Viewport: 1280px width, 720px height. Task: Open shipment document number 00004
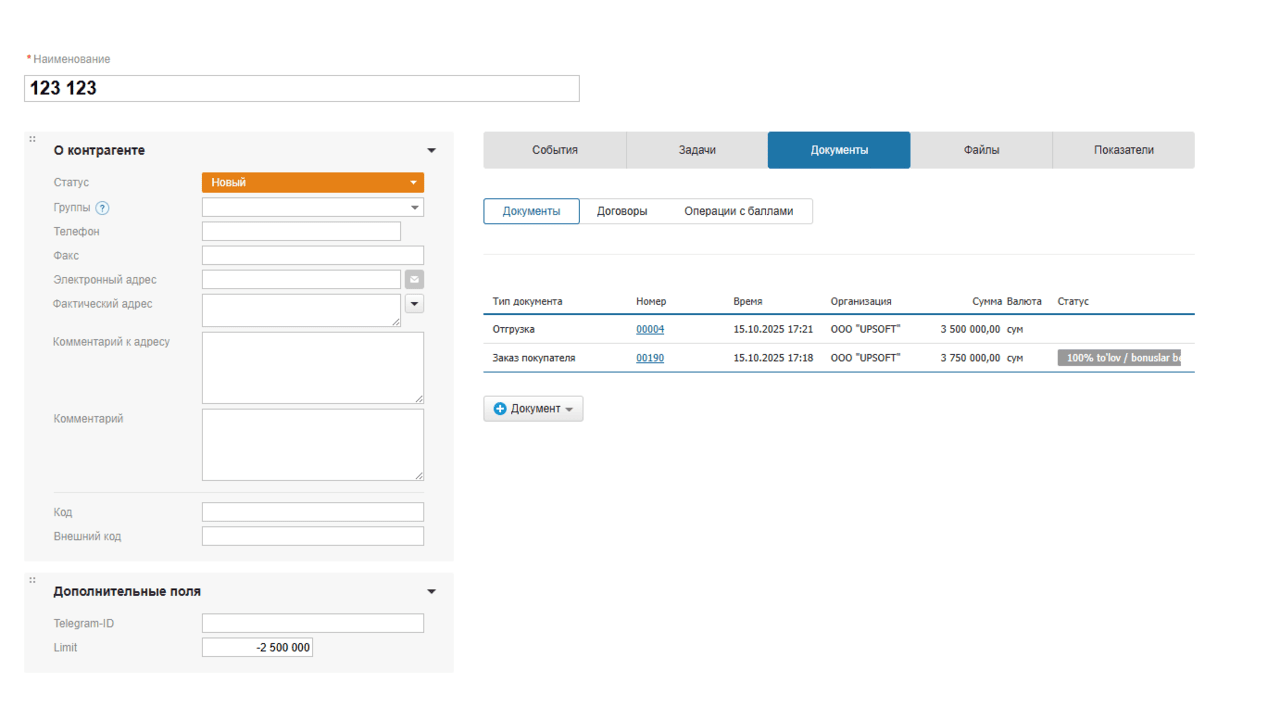point(650,329)
